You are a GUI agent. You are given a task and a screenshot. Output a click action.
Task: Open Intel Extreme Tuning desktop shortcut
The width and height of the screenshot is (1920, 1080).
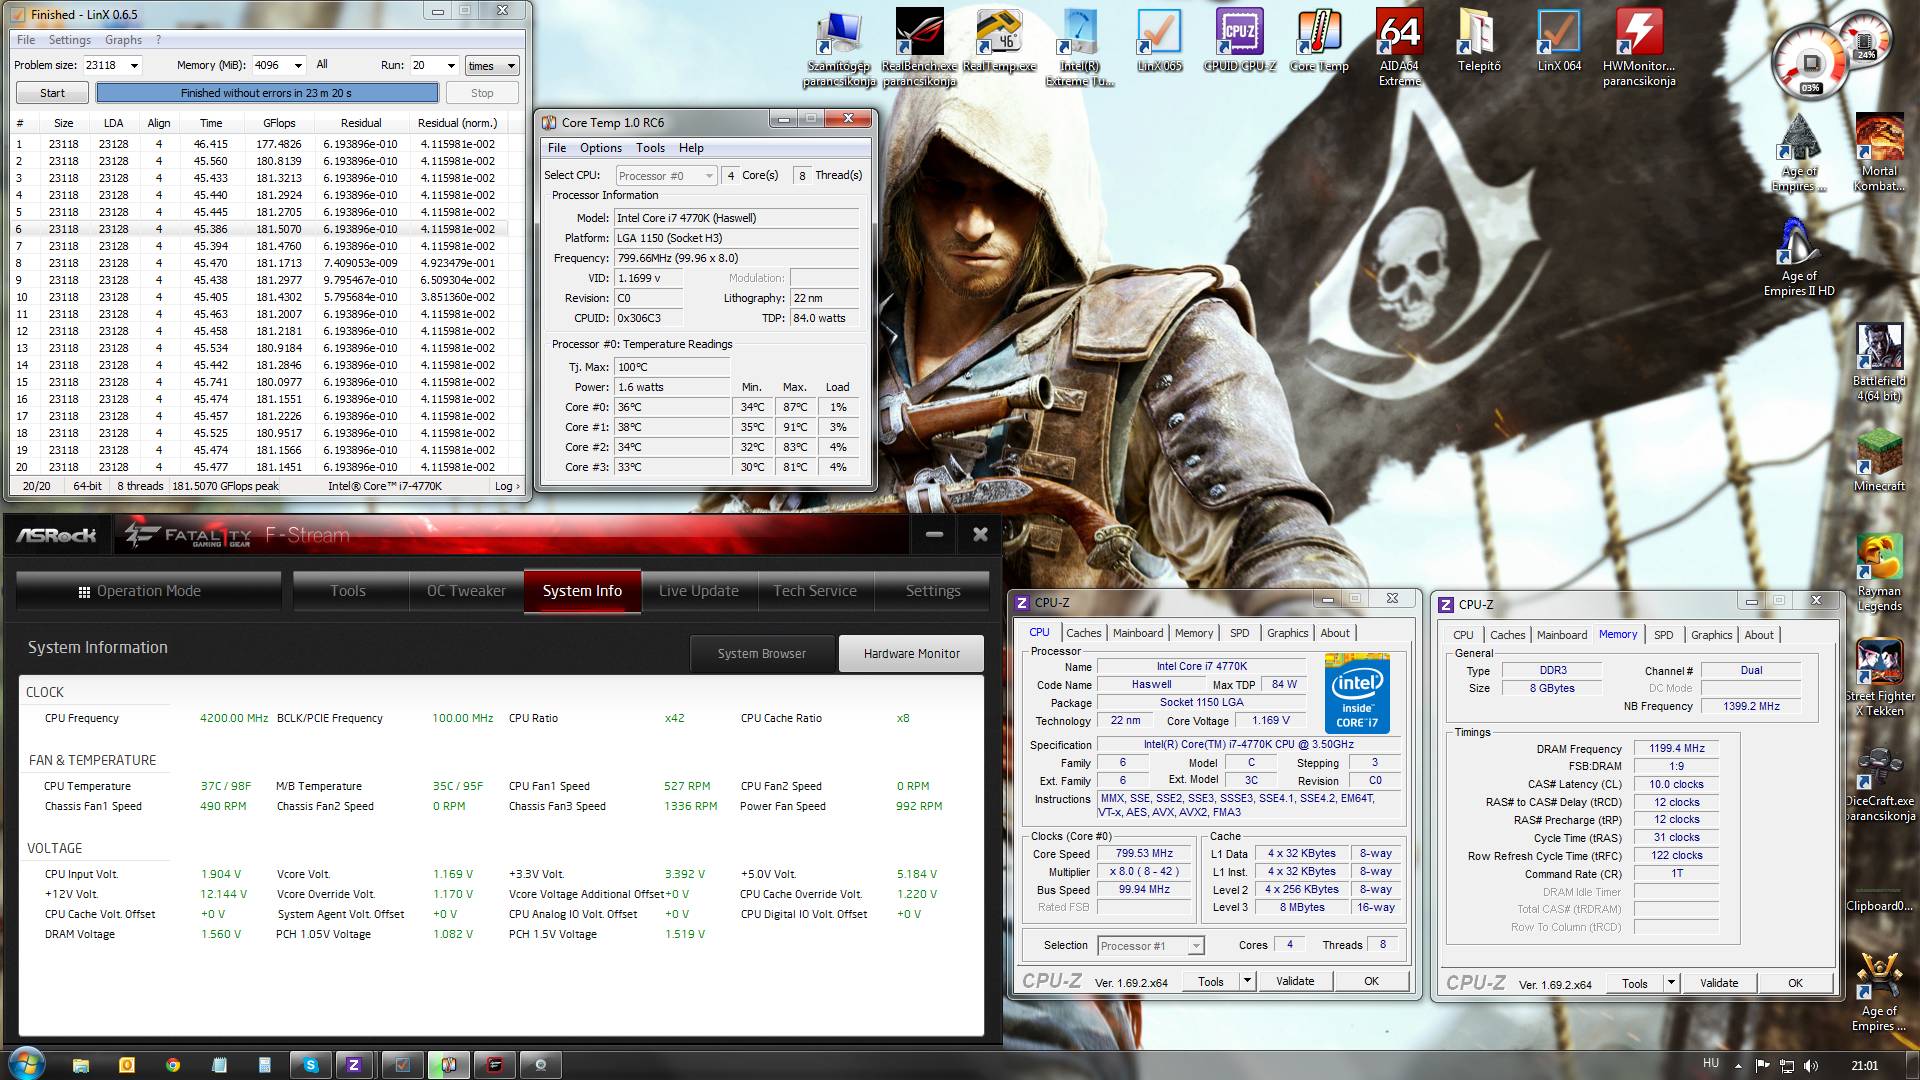point(1079,47)
